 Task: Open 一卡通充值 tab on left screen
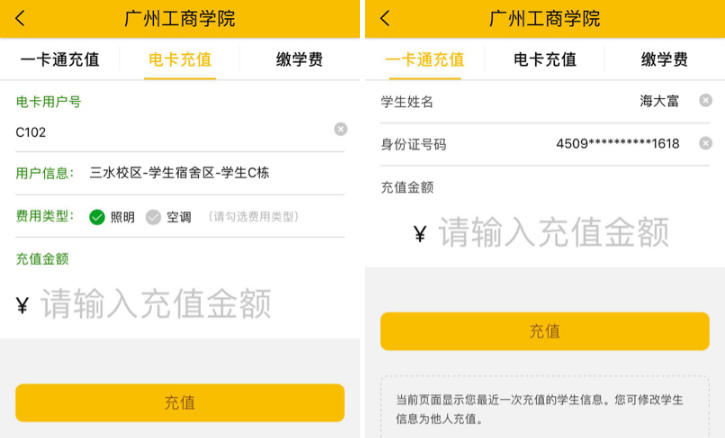point(60,60)
